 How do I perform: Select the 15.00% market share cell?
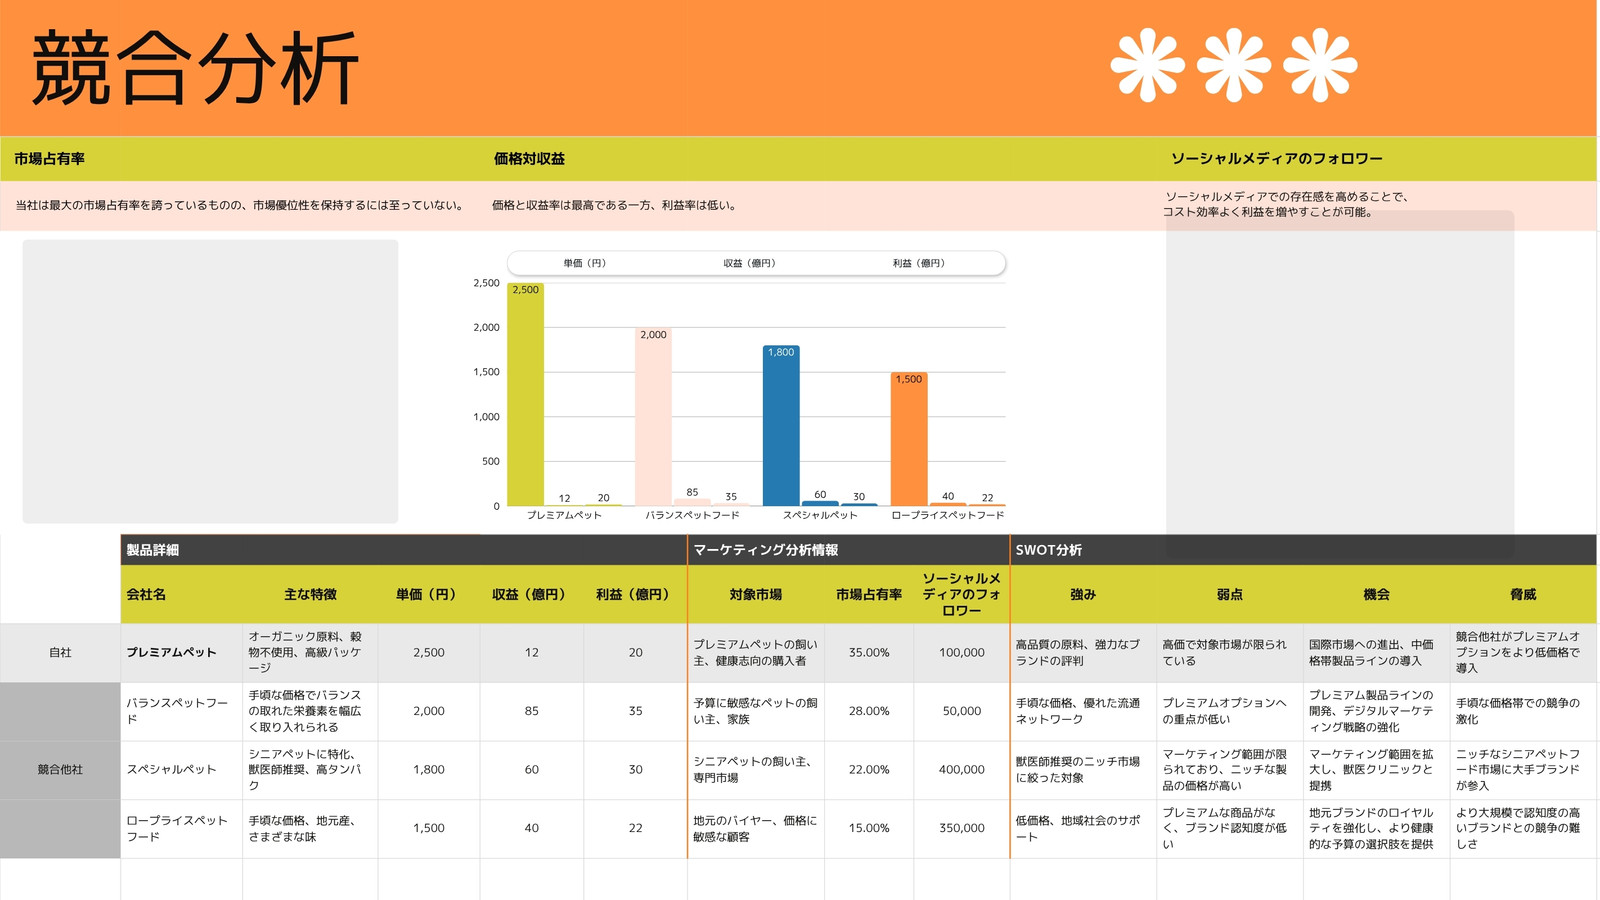point(869,828)
